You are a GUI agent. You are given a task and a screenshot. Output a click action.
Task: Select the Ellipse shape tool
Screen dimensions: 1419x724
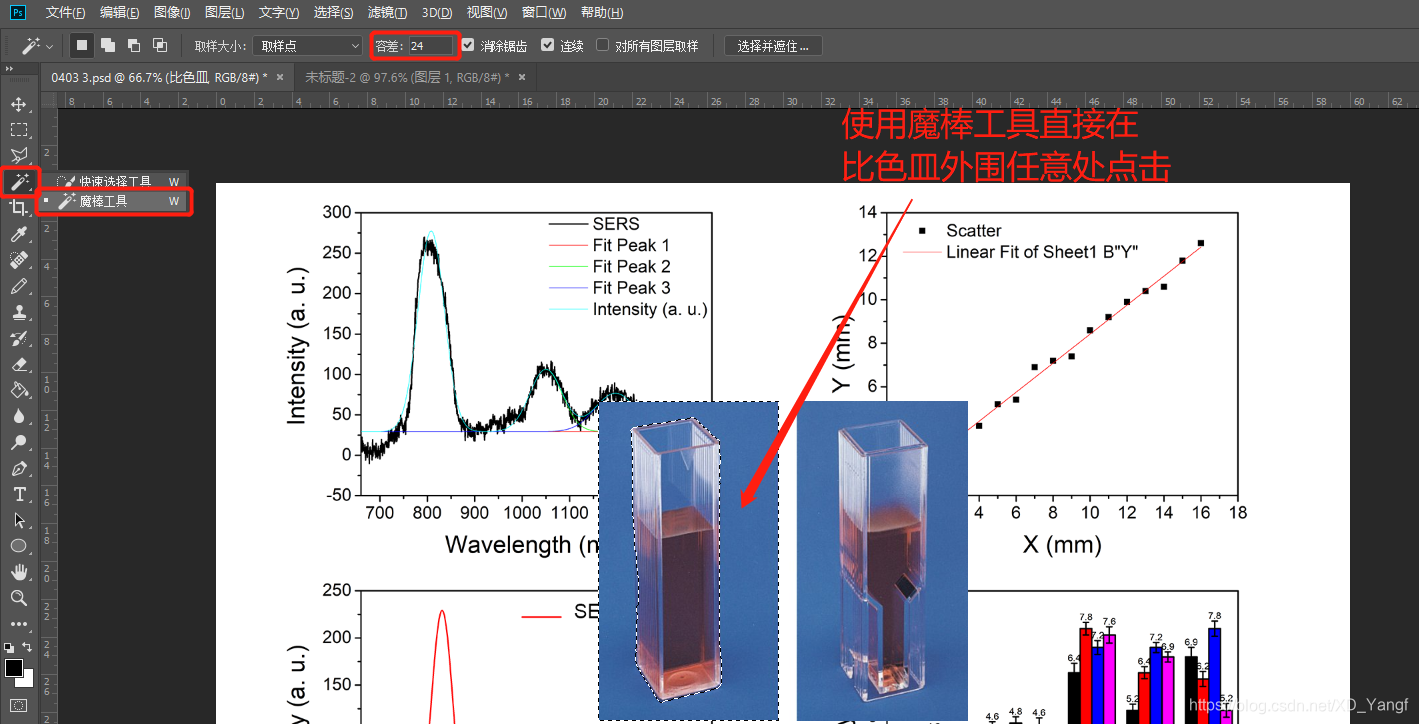[x=18, y=546]
